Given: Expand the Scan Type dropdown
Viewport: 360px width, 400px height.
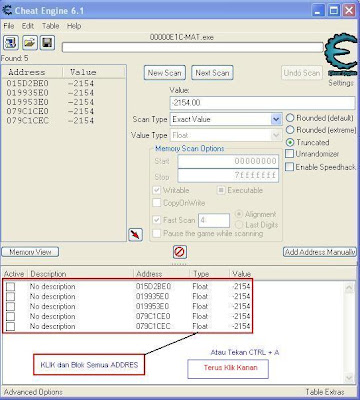Looking at the screenshot, I should [276, 119].
